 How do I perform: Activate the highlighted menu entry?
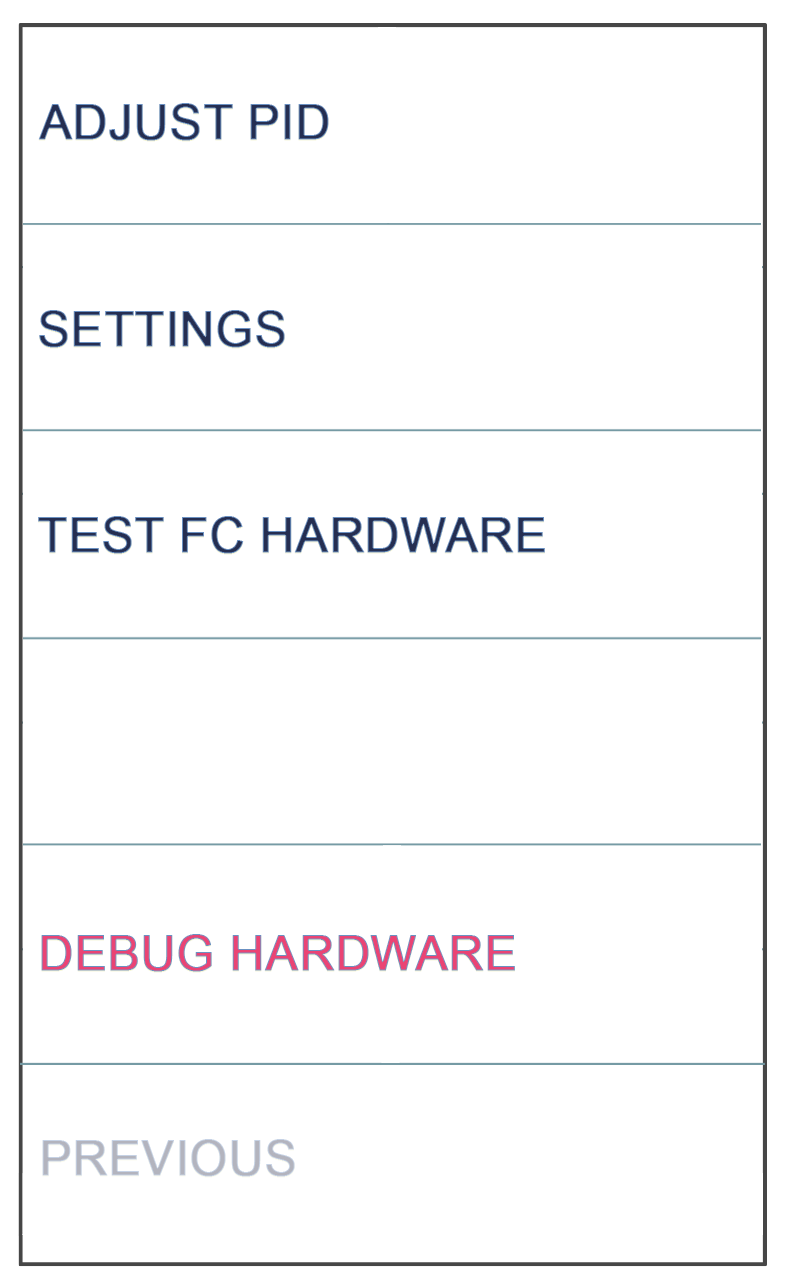pyautogui.click(x=391, y=954)
